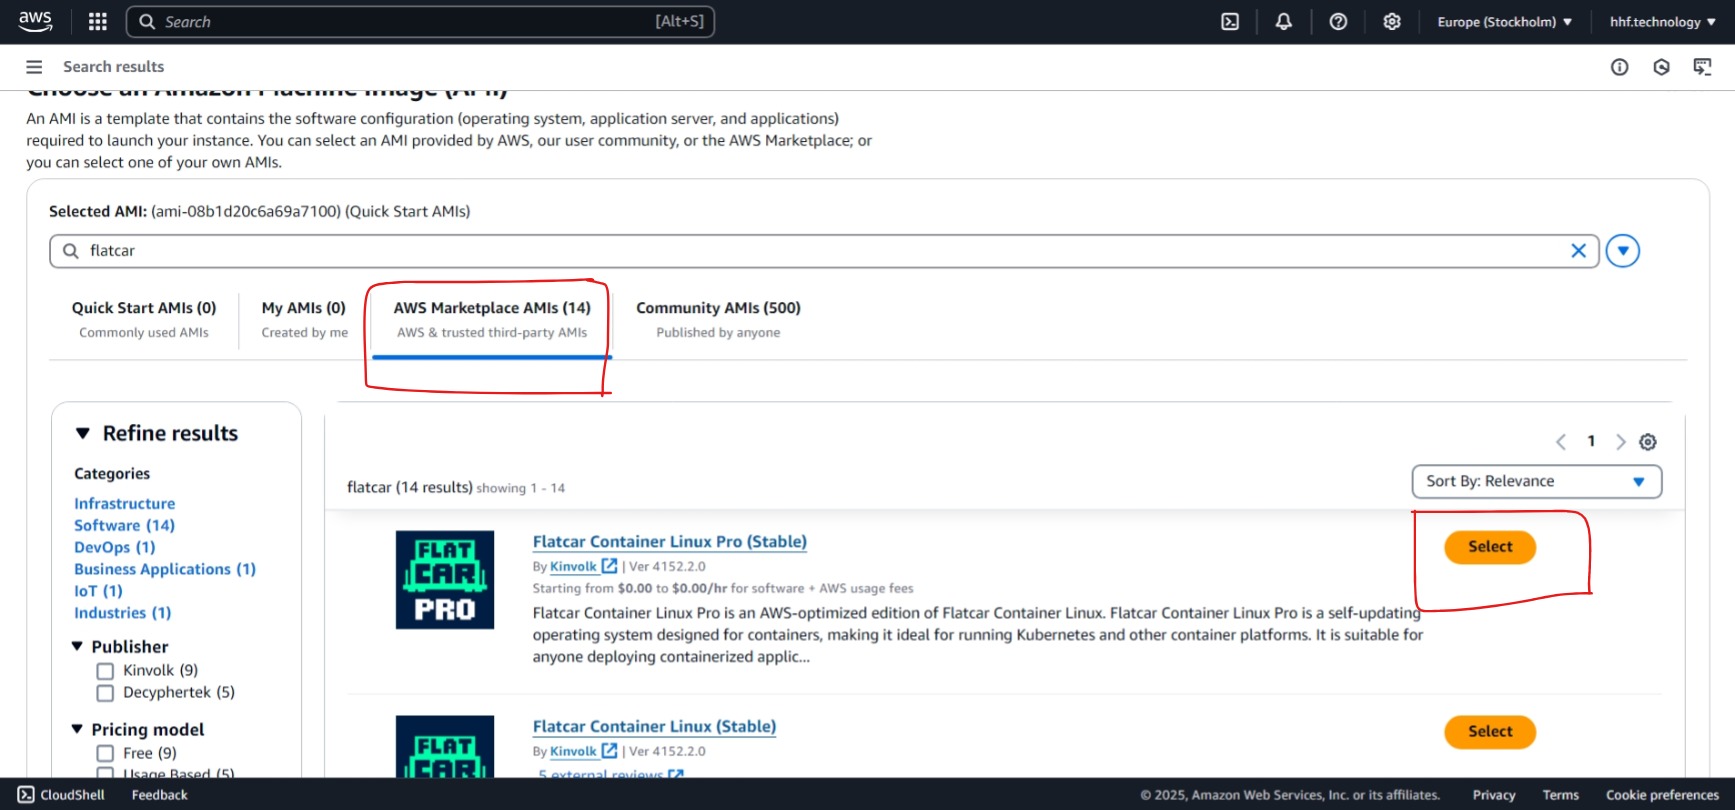Open the notifications bell icon
This screenshot has height=810, width=1735.
(1284, 22)
